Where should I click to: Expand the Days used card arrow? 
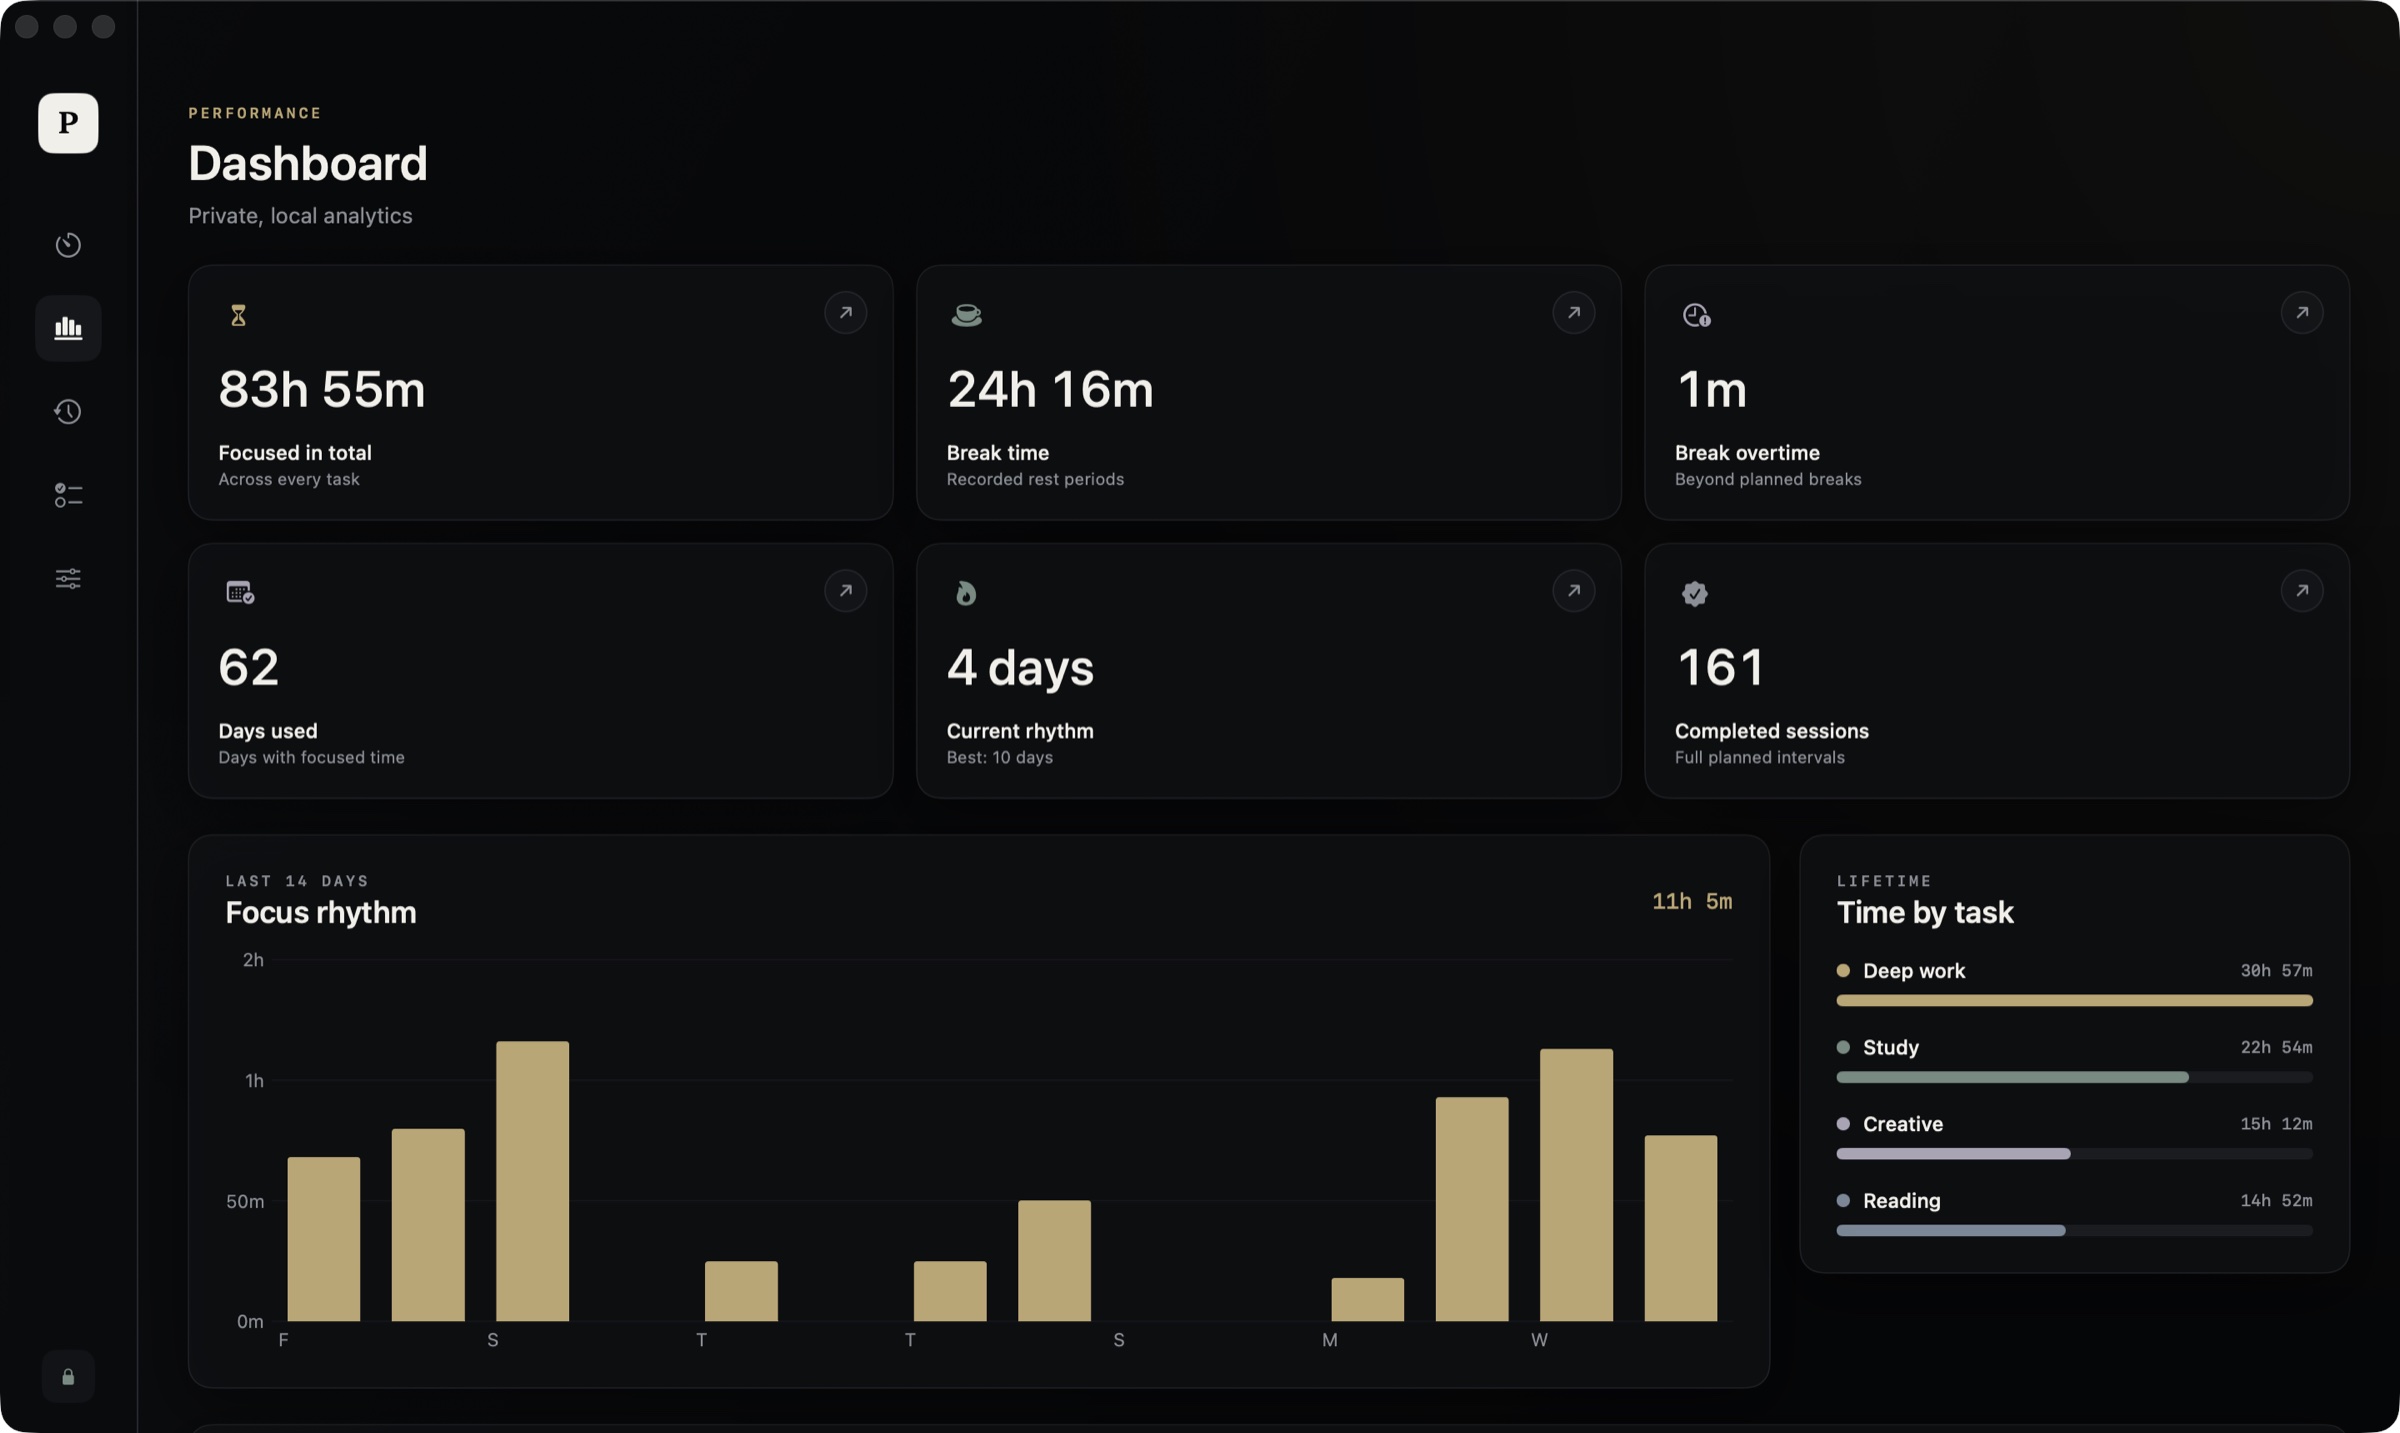[845, 591]
